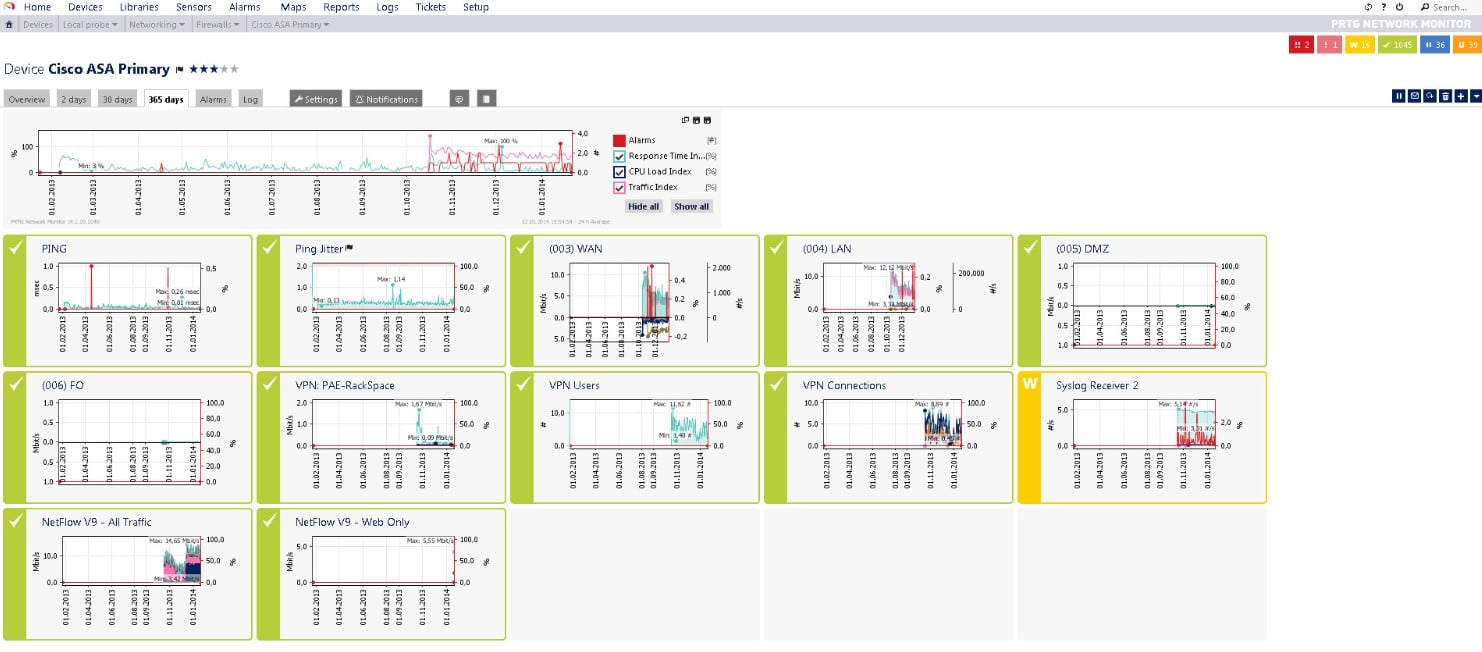Viewport: 1482px width, 652px height.
Task: Click the history document icon beside comments
Action: click(x=485, y=99)
